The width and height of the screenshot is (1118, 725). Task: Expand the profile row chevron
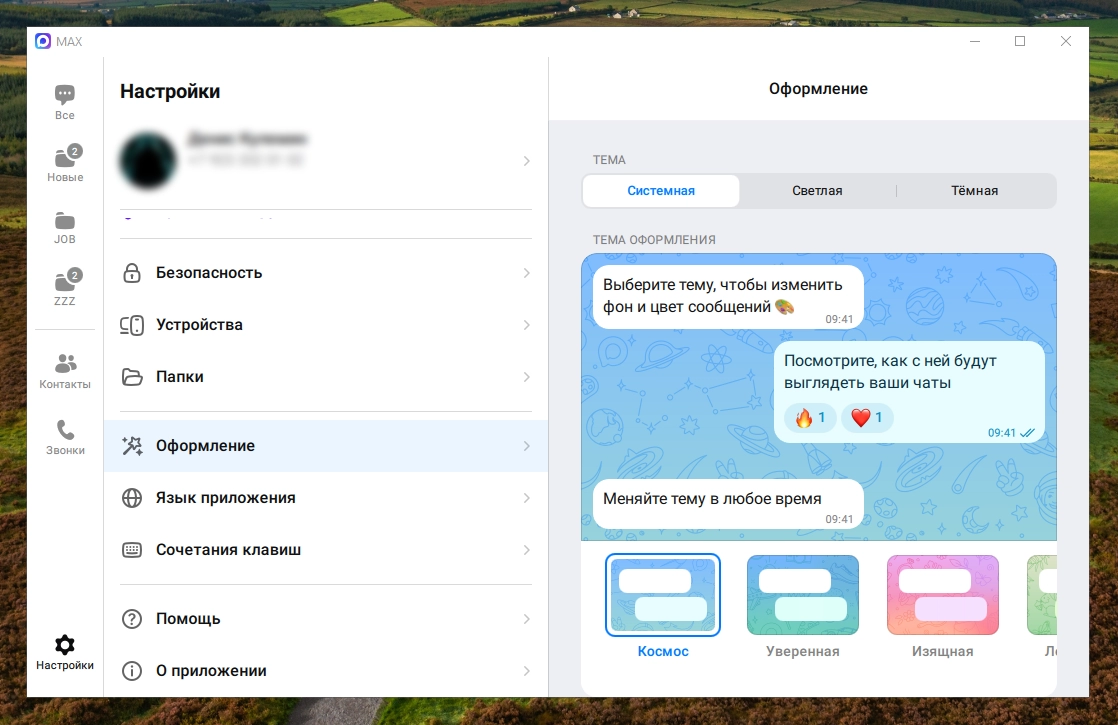(x=526, y=161)
